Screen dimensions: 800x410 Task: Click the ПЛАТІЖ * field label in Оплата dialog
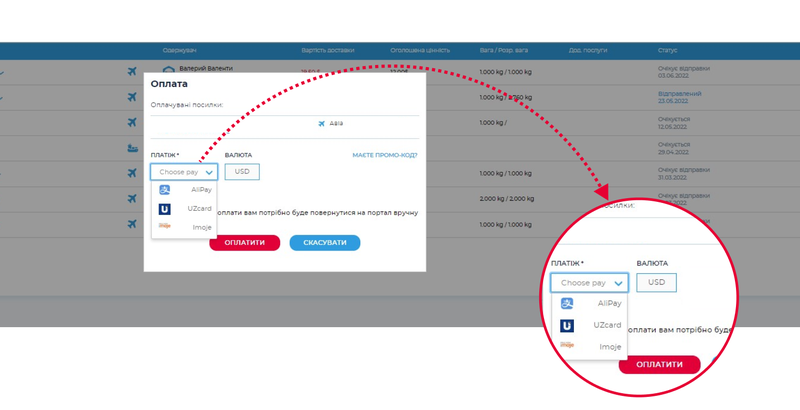[x=165, y=155]
